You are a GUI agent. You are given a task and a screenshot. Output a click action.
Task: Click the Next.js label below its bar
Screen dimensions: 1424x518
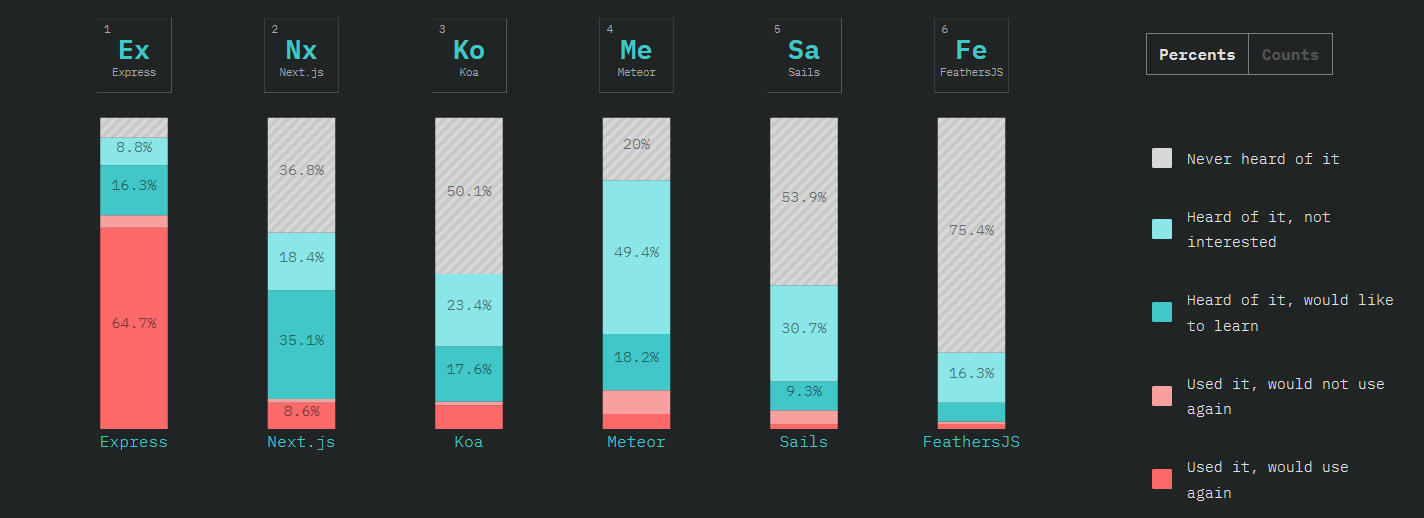tap(301, 442)
